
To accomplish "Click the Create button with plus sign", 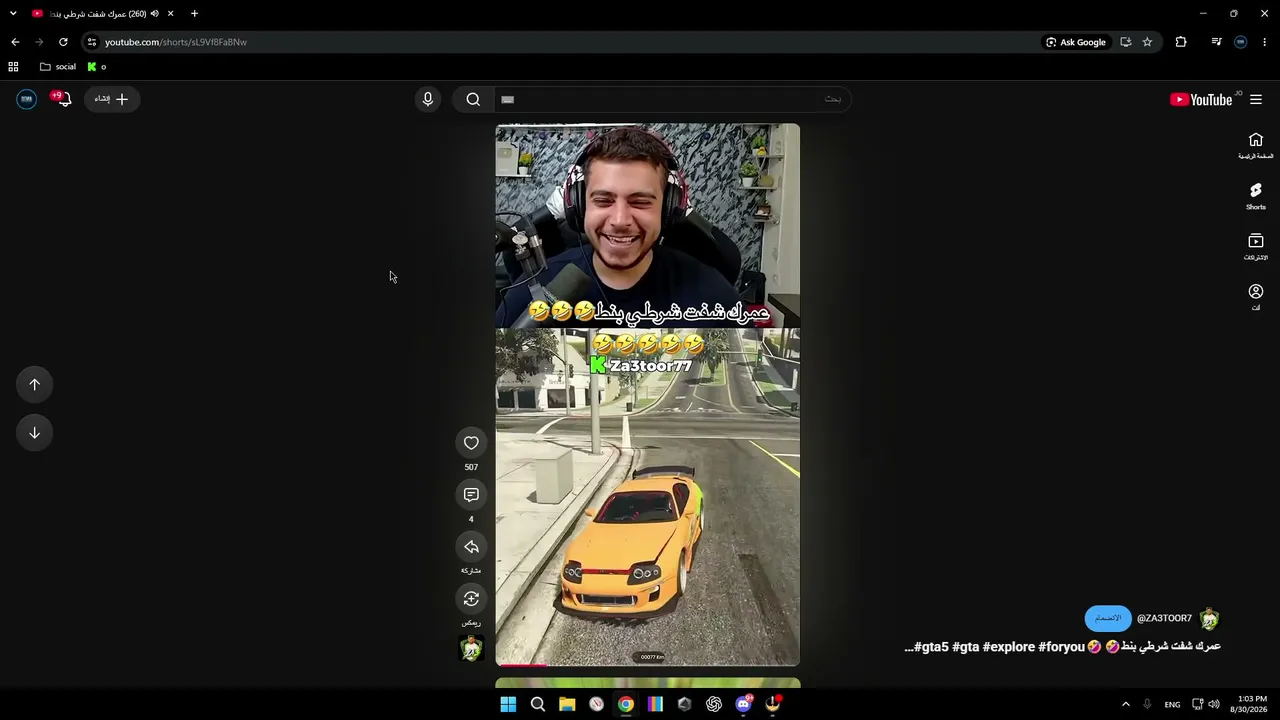I will click(112, 99).
